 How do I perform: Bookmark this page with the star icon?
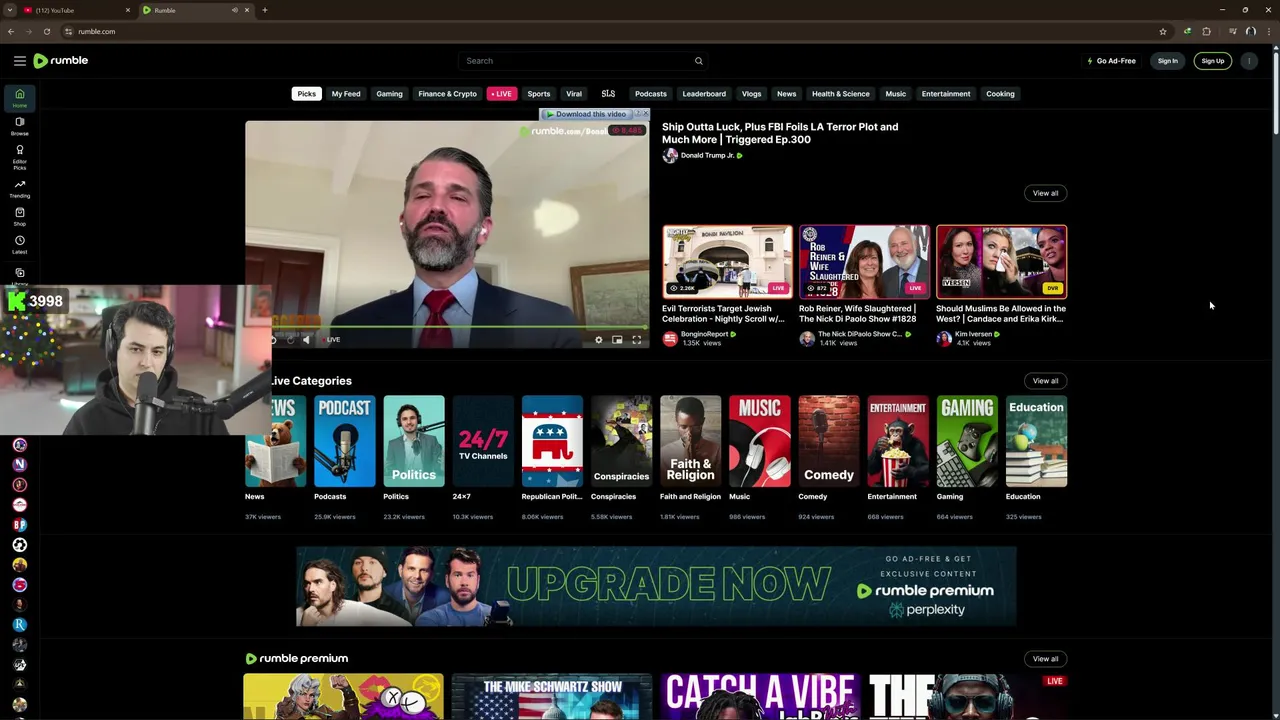click(x=1163, y=31)
